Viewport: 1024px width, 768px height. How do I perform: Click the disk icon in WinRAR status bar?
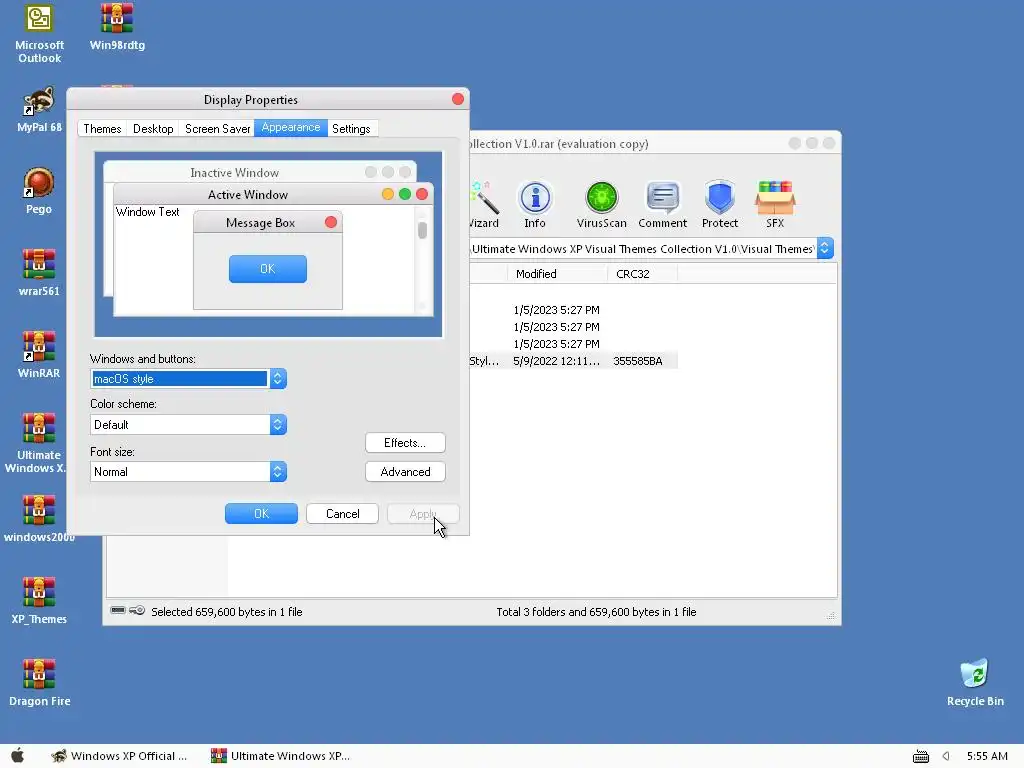coord(118,611)
